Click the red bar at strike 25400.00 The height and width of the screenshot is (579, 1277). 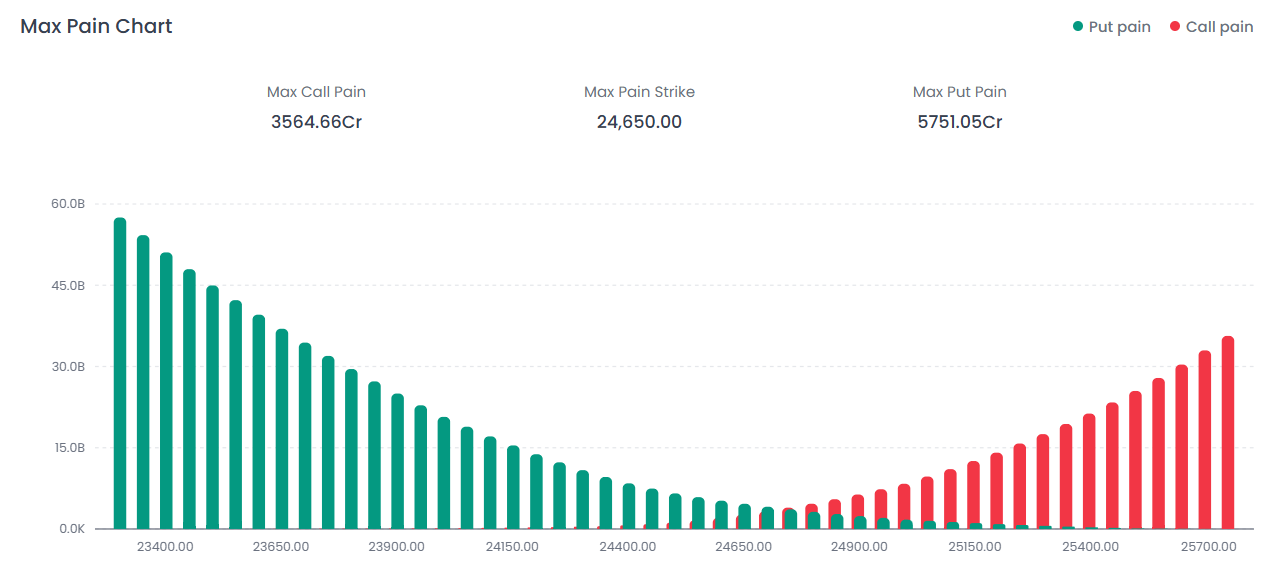(1089, 472)
